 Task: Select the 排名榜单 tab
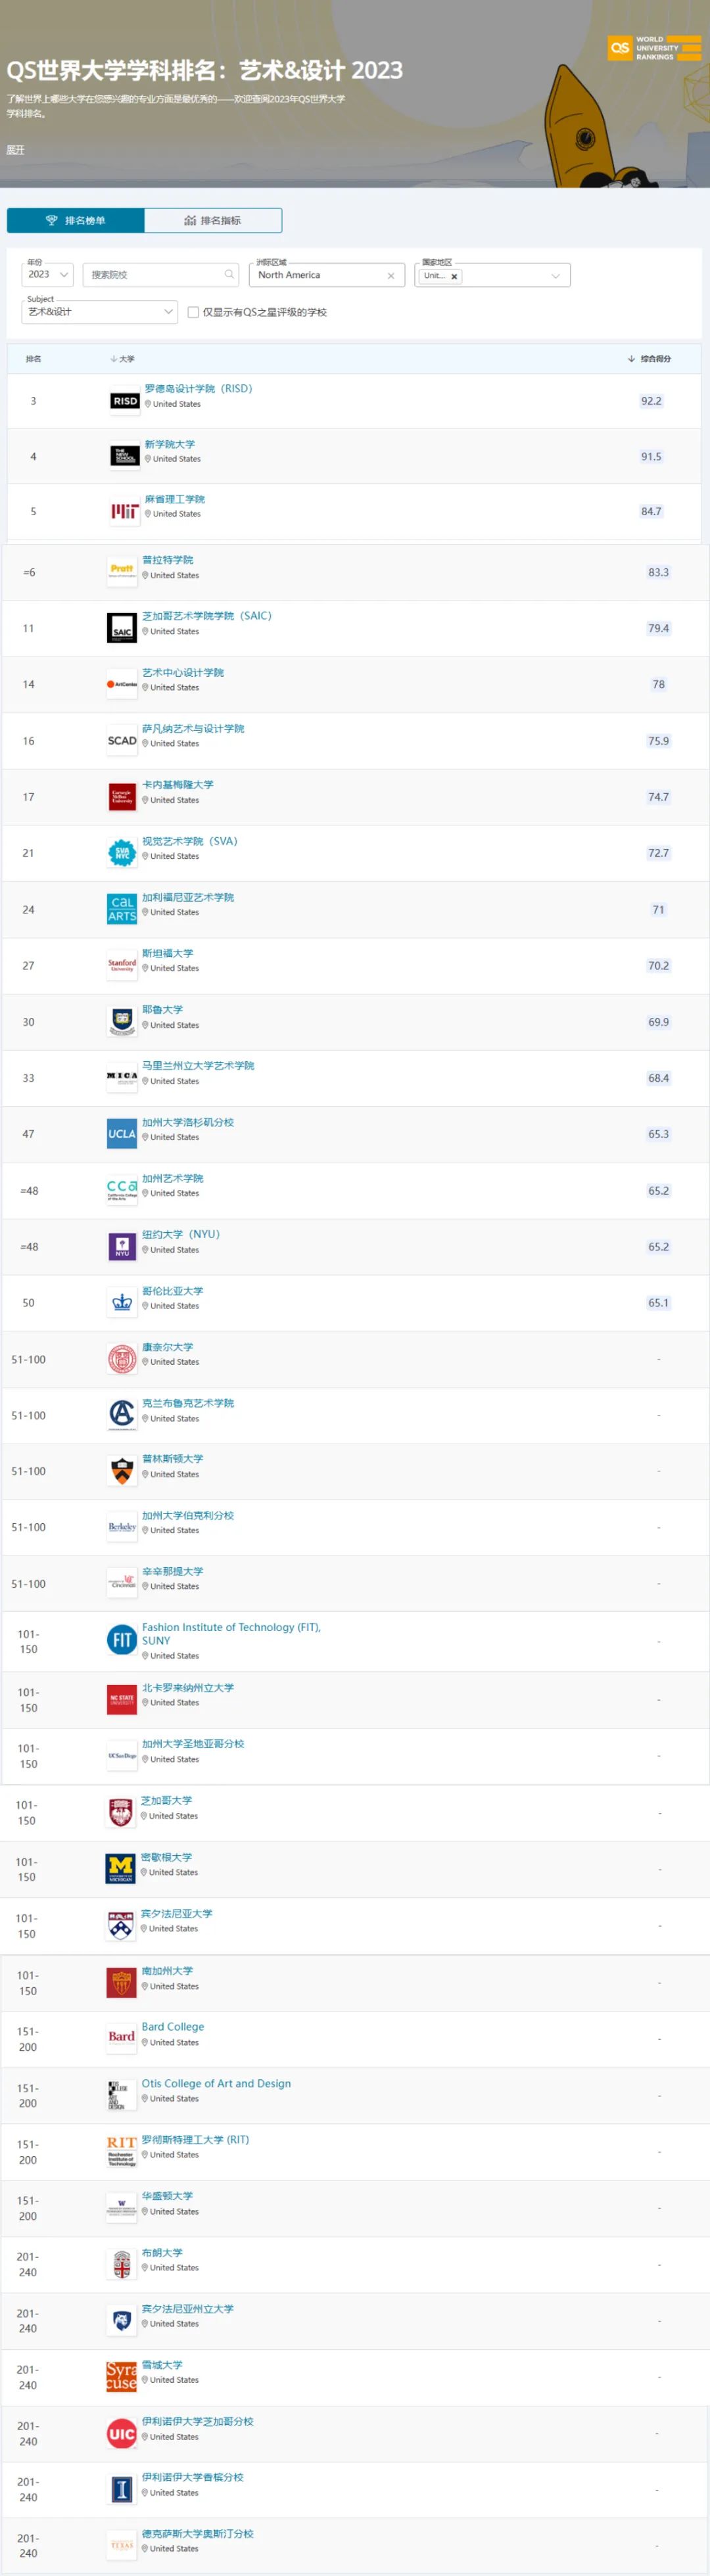pyautogui.click(x=76, y=221)
